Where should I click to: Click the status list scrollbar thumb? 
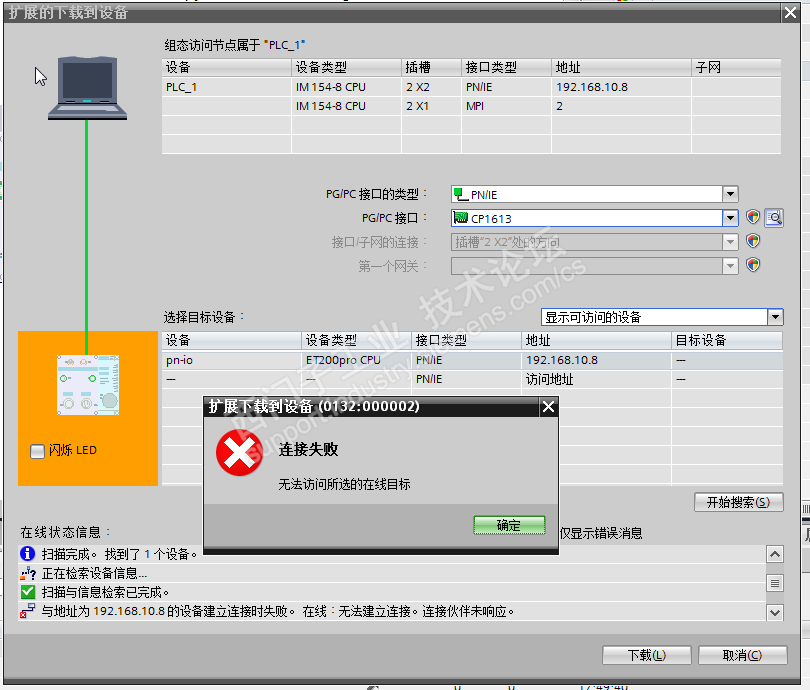[774, 583]
